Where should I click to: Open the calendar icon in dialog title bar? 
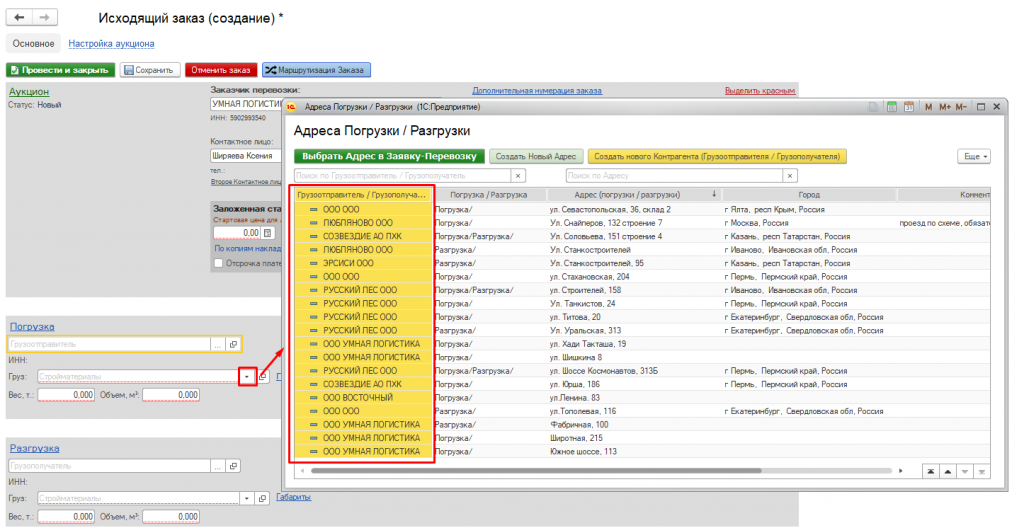pyautogui.click(x=908, y=107)
